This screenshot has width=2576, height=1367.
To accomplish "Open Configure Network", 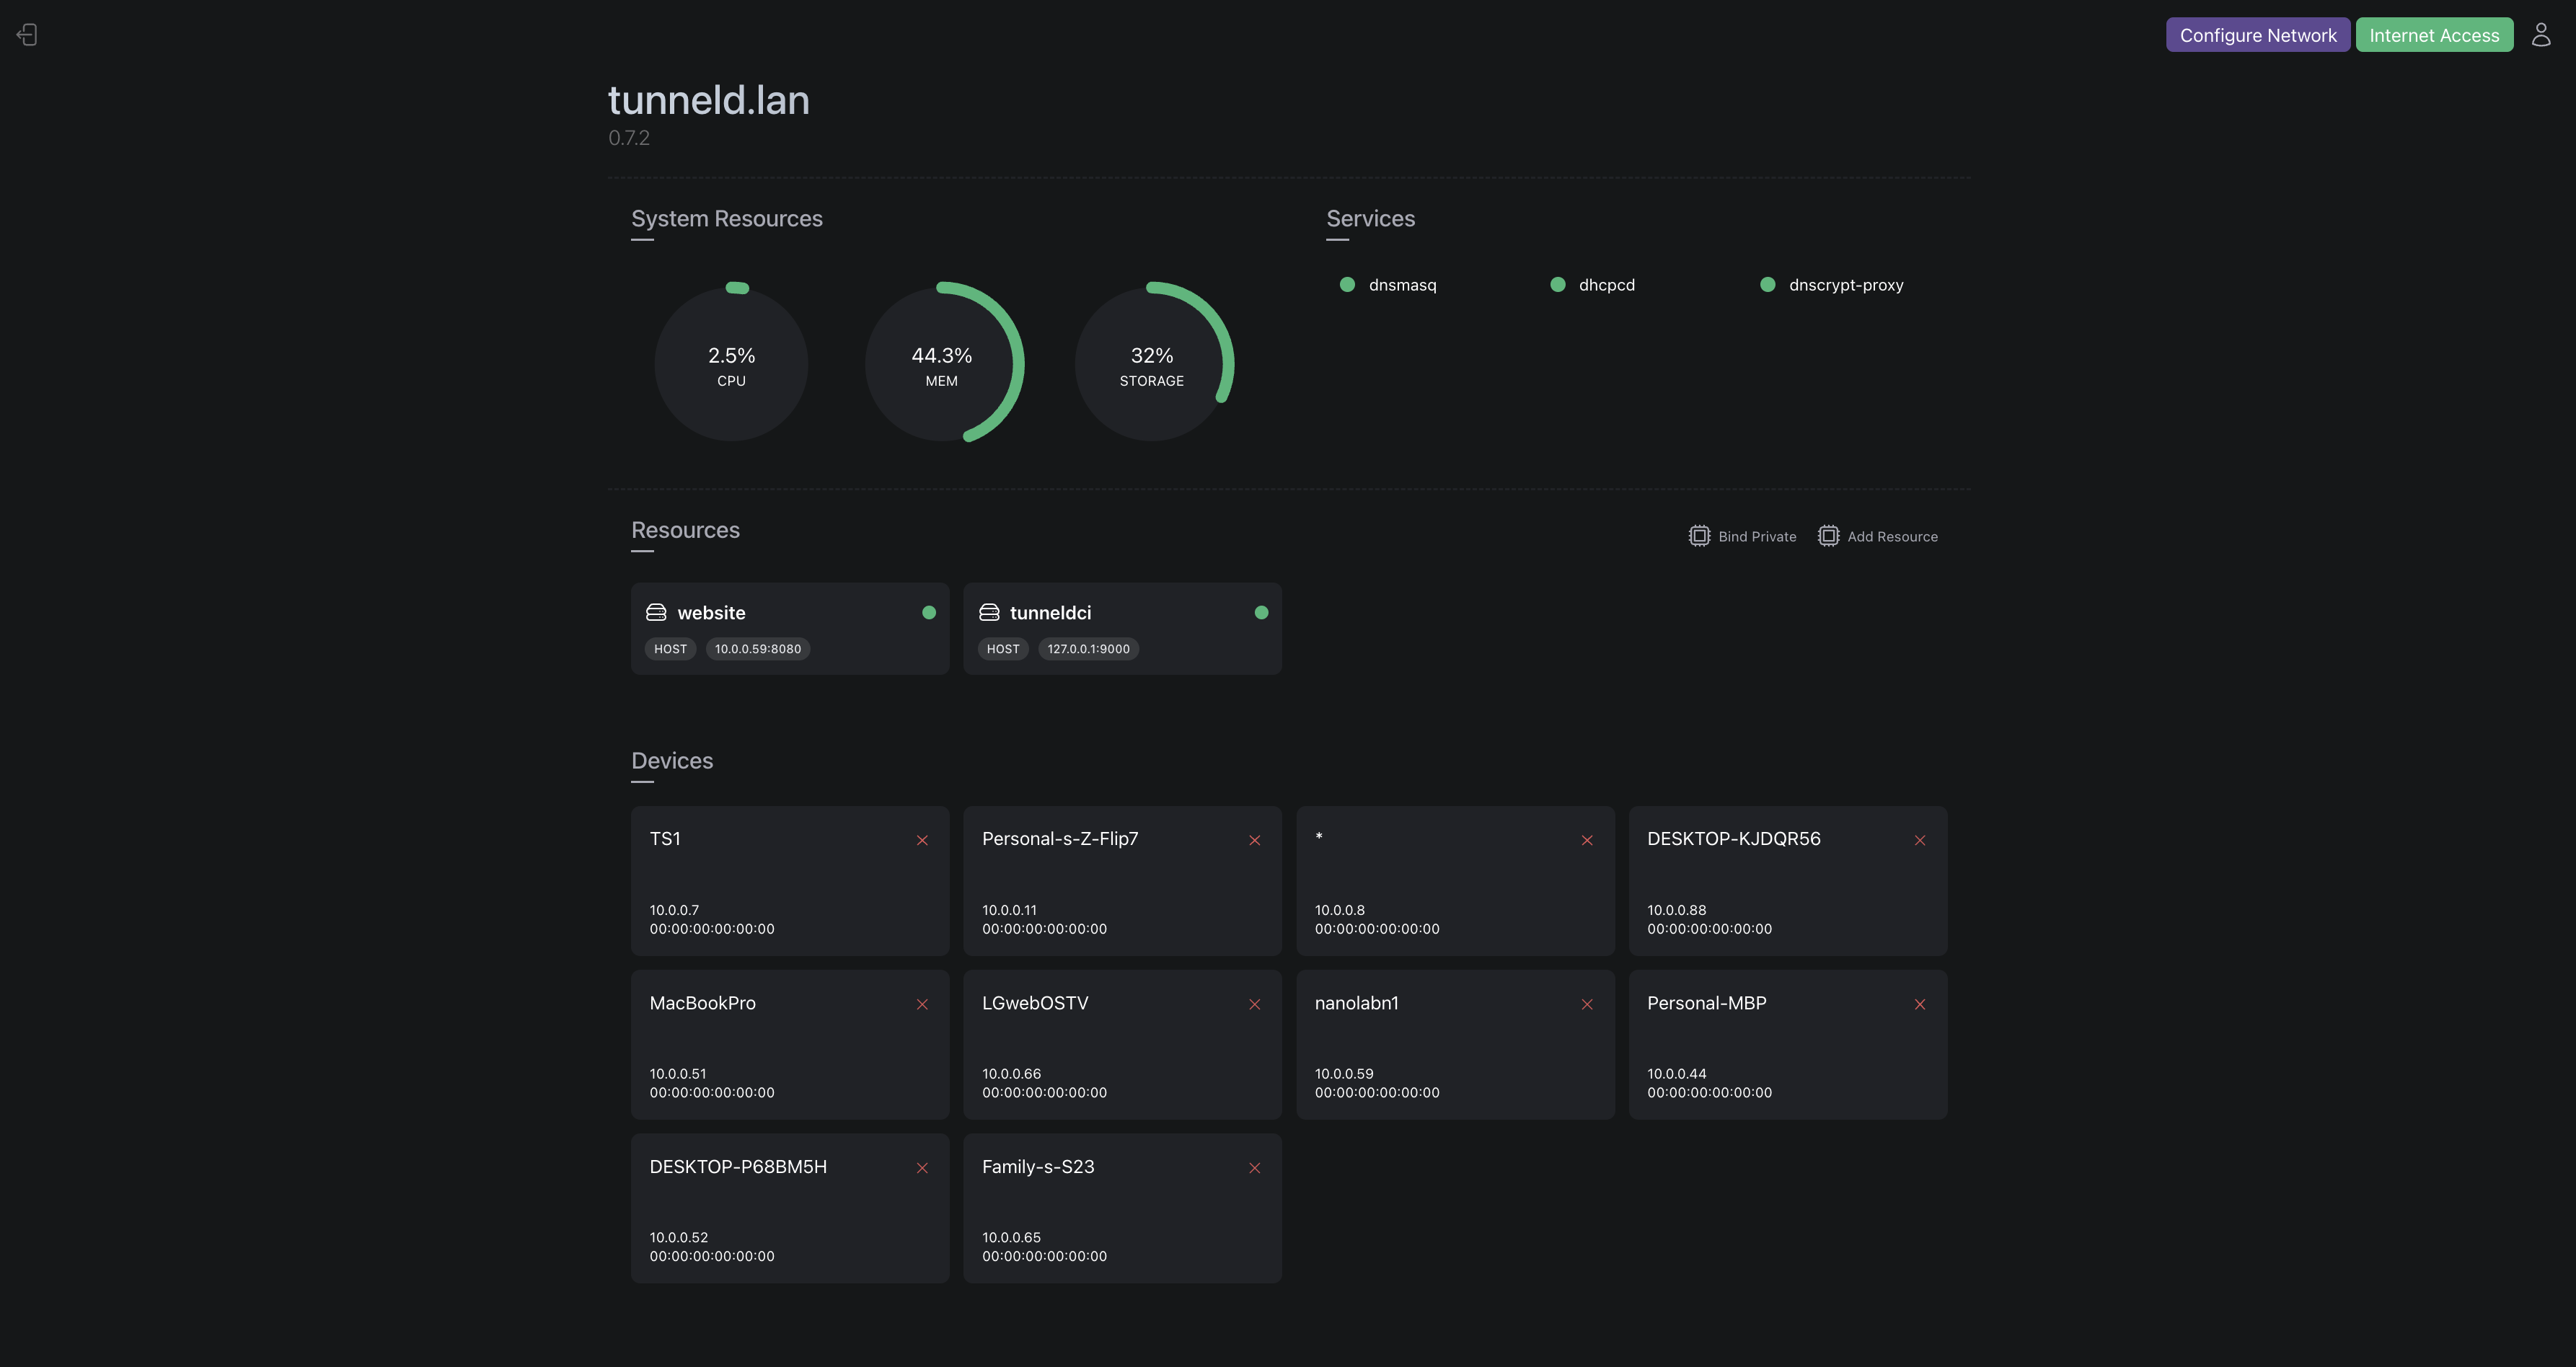I will [2258, 34].
